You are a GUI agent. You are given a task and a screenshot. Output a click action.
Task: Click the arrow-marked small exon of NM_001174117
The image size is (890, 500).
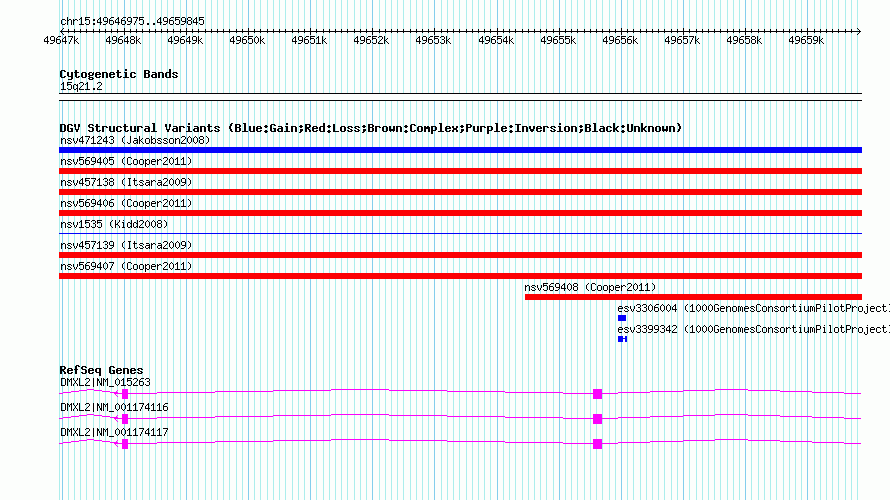[x=125, y=444]
